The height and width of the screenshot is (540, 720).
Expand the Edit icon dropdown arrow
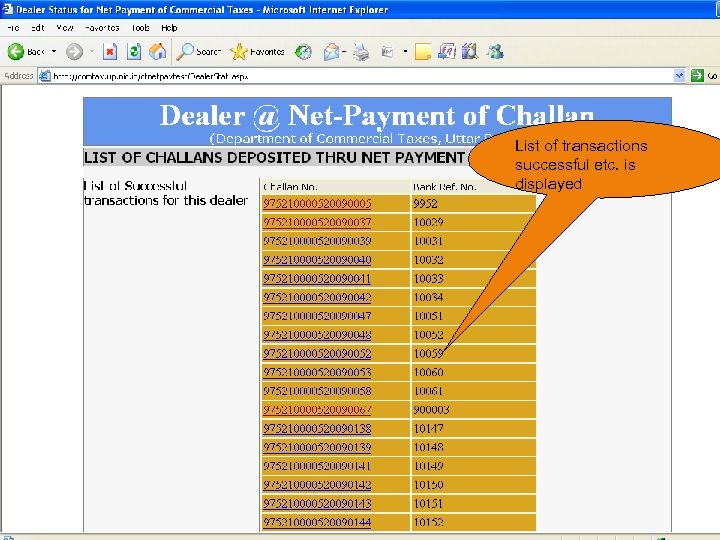point(405,51)
